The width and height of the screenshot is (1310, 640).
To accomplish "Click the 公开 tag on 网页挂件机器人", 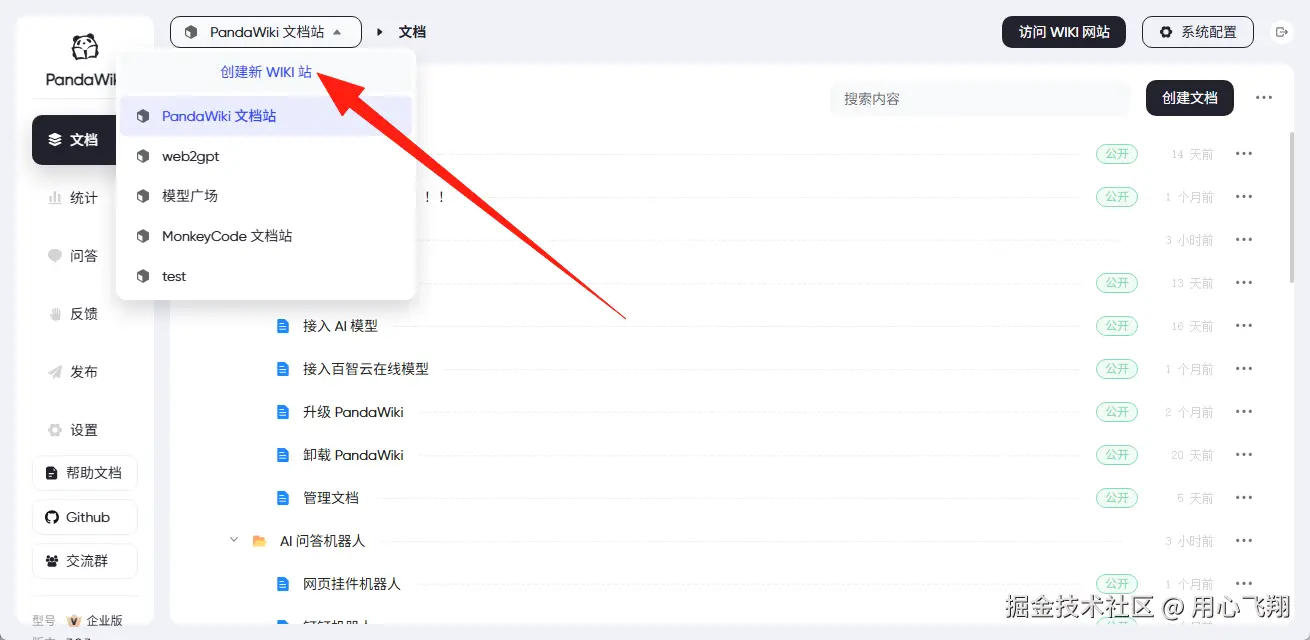I will pos(1117,584).
